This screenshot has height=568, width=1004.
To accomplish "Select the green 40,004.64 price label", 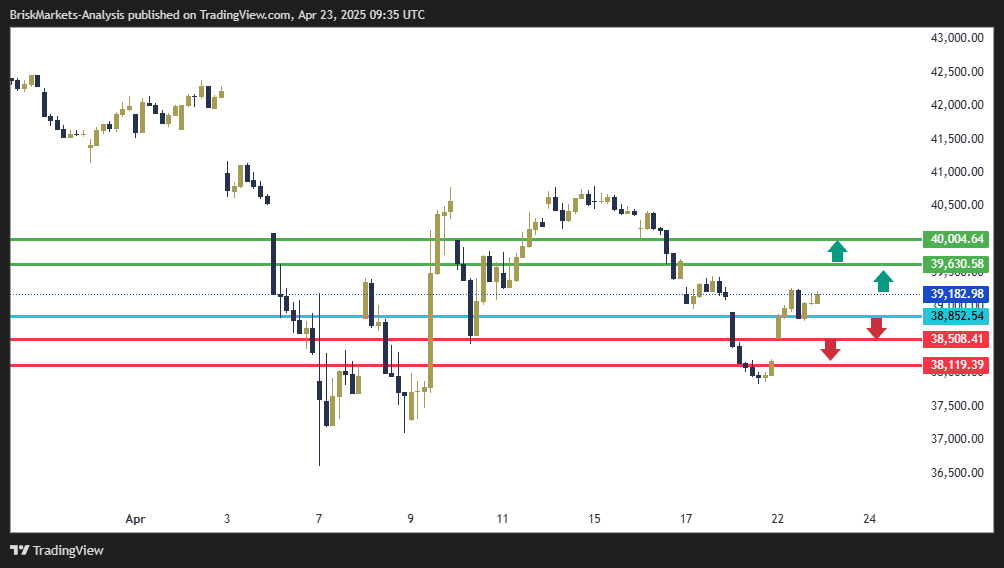I will point(958,239).
